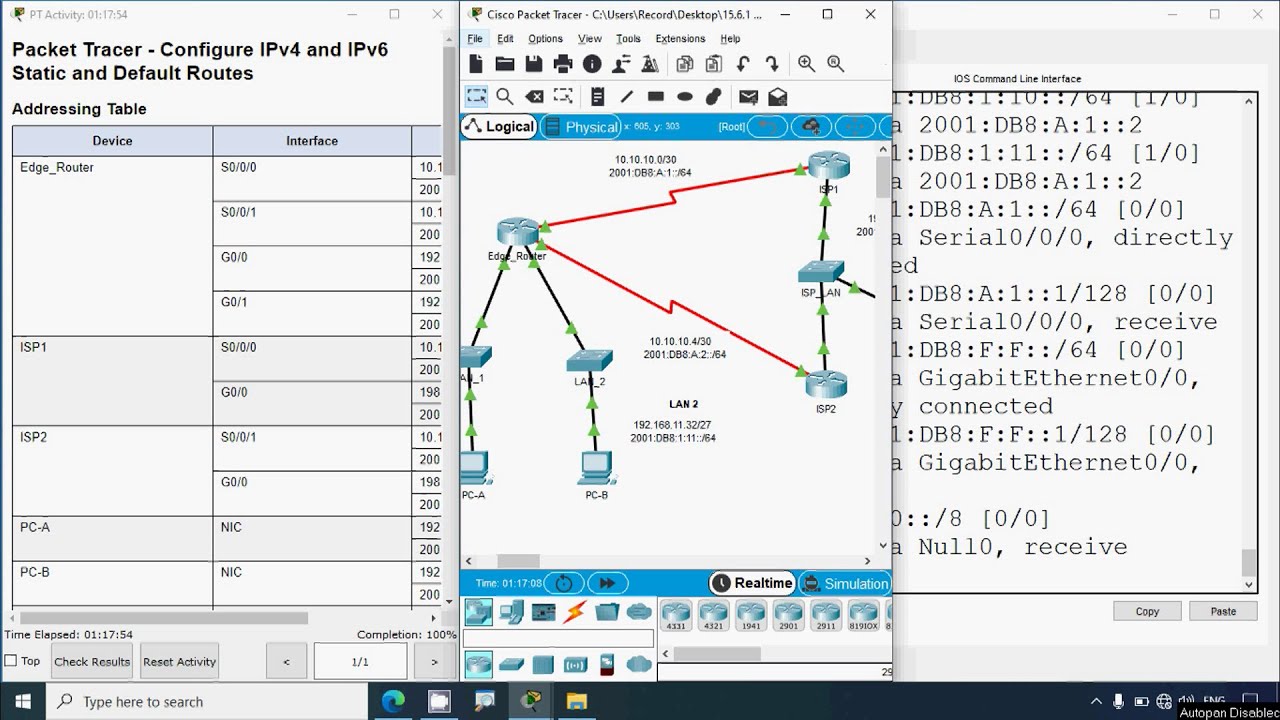Pick the Delete tool
This screenshot has height=720, width=1280.
click(x=534, y=96)
